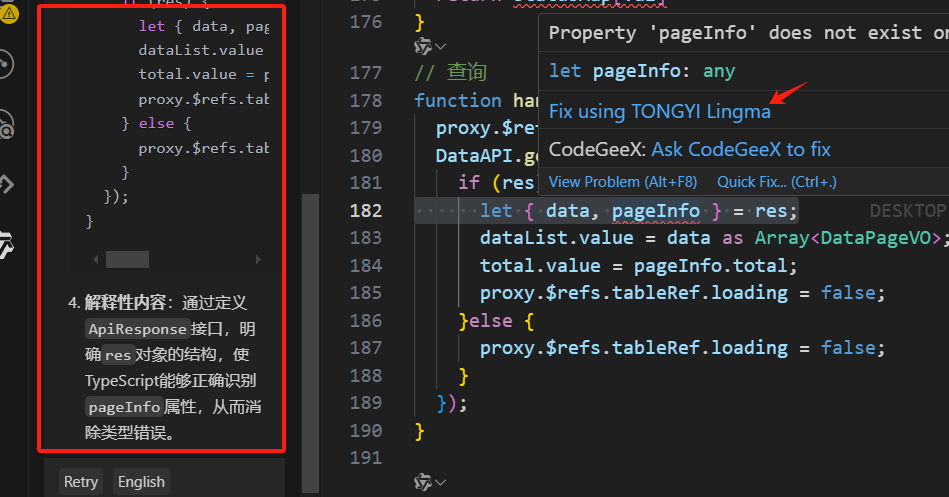Click the code snippet's left scroll arrow
Viewport: 949px width, 497px height.
(x=95, y=260)
